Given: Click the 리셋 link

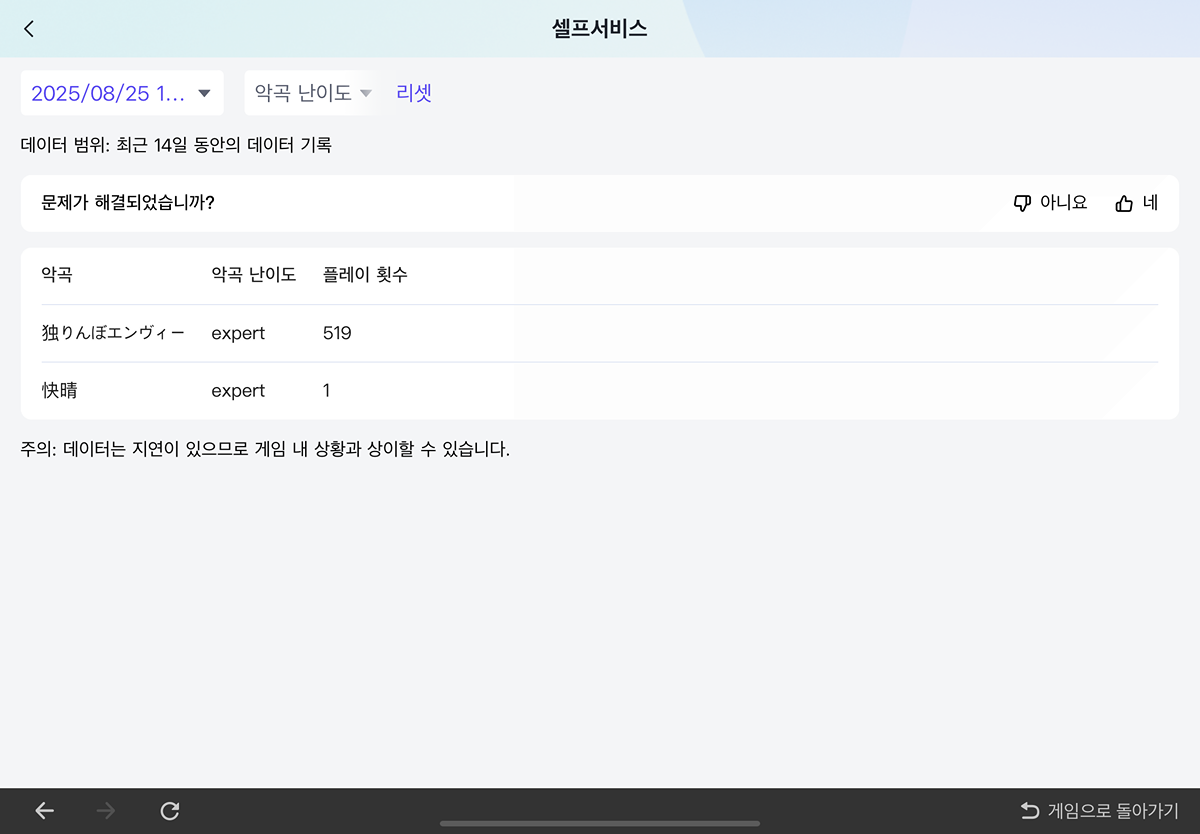Looking at the screenshot, I should [x=414, y=93].
